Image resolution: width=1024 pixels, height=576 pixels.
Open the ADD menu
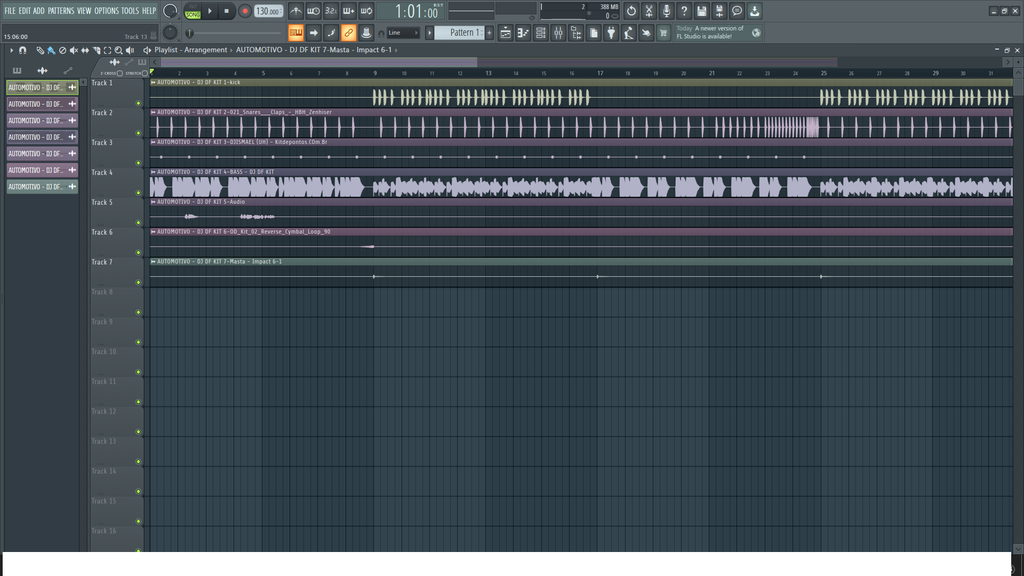(39, 11)
